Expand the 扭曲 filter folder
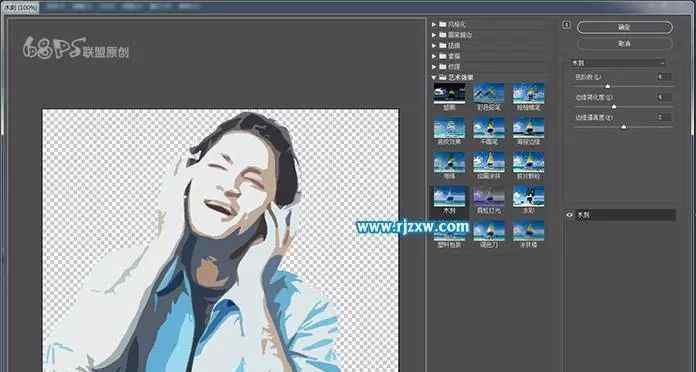The height and width of the screenshot is (372, 696). tap(435, 45)
